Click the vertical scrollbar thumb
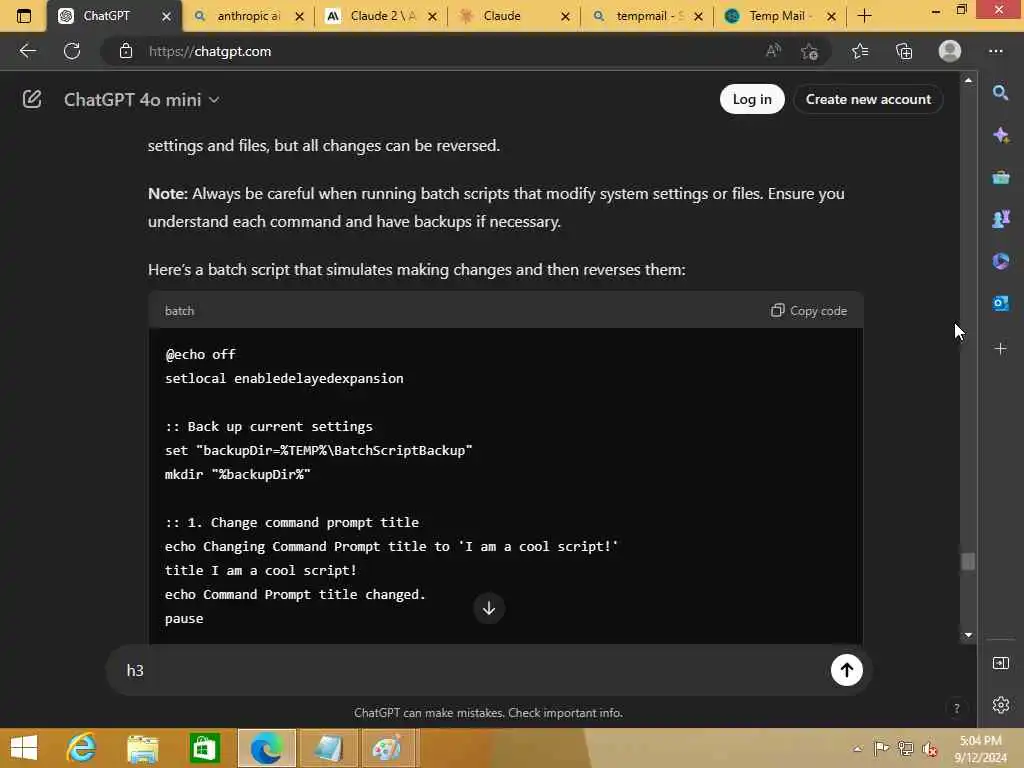 (x=968, y=562)
